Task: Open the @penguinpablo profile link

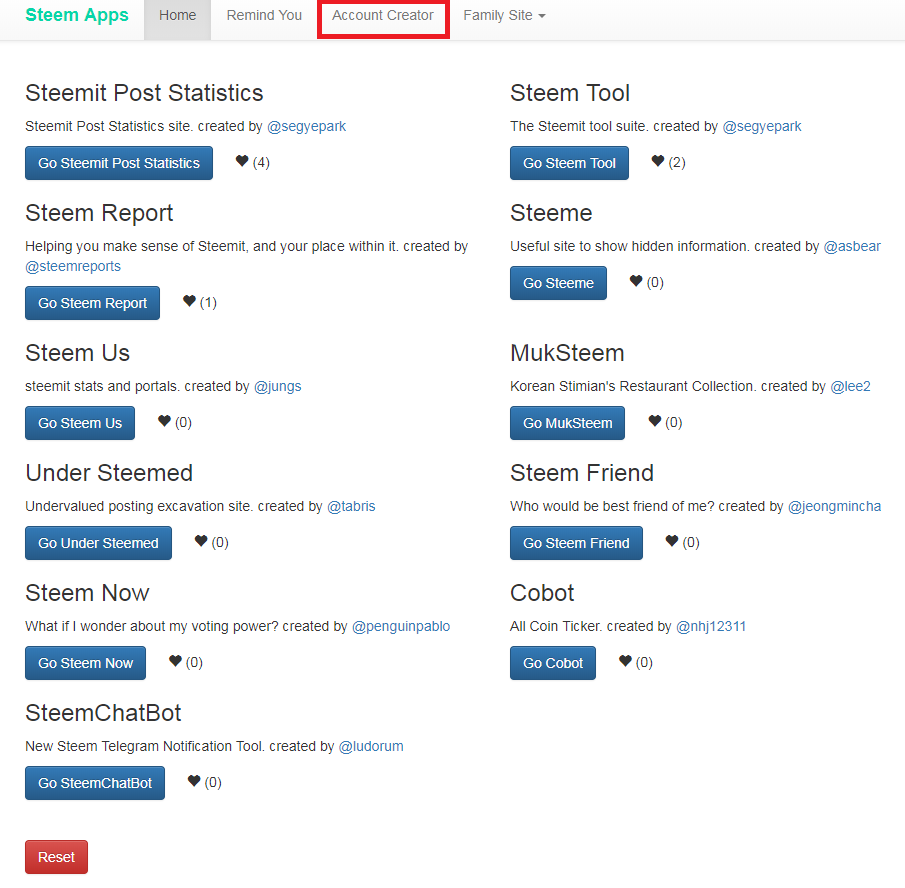Action: point(401,626)
